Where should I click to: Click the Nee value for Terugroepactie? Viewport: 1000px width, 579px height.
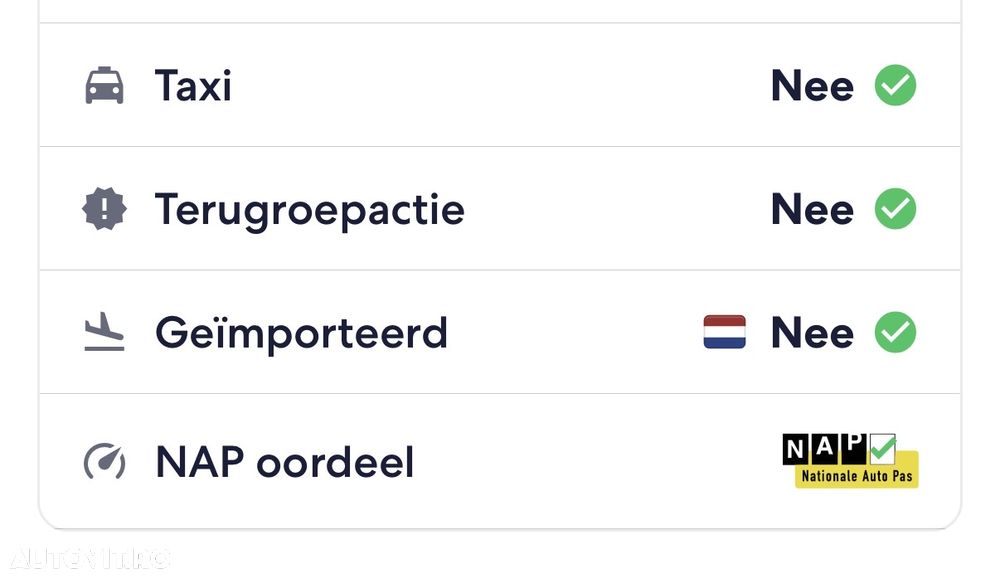[812, 210]
